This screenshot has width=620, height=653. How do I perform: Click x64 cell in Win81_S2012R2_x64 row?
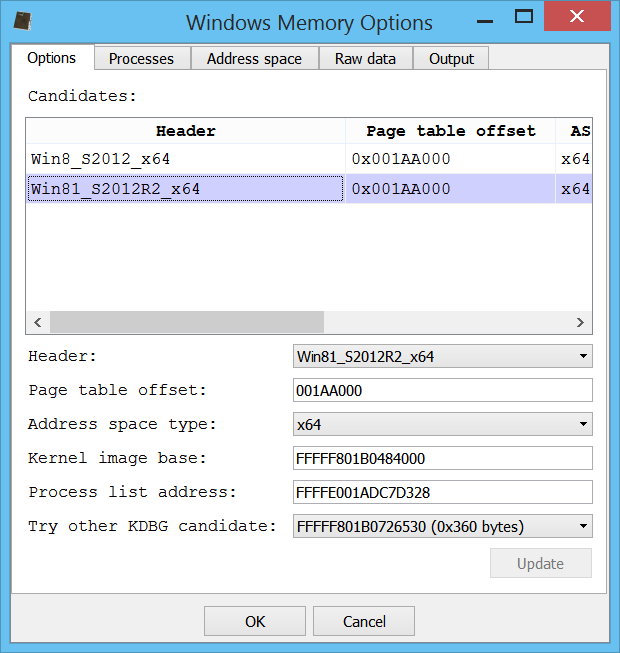click(x=574, y=189)
